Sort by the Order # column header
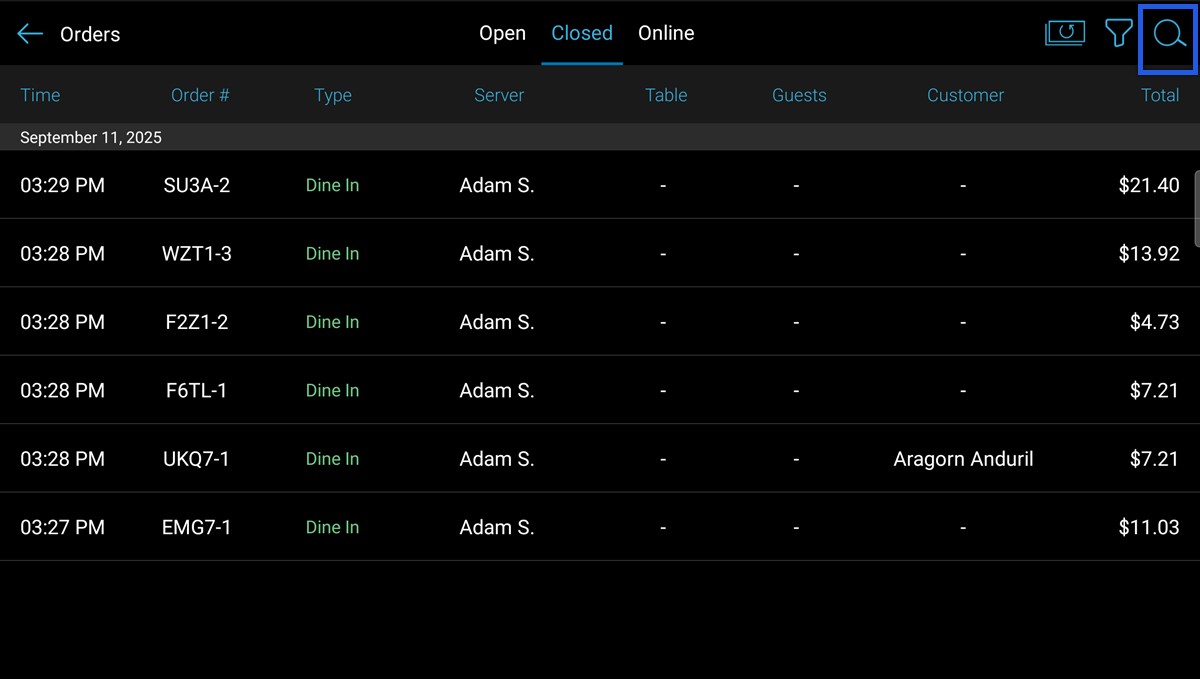 (200, 95)
